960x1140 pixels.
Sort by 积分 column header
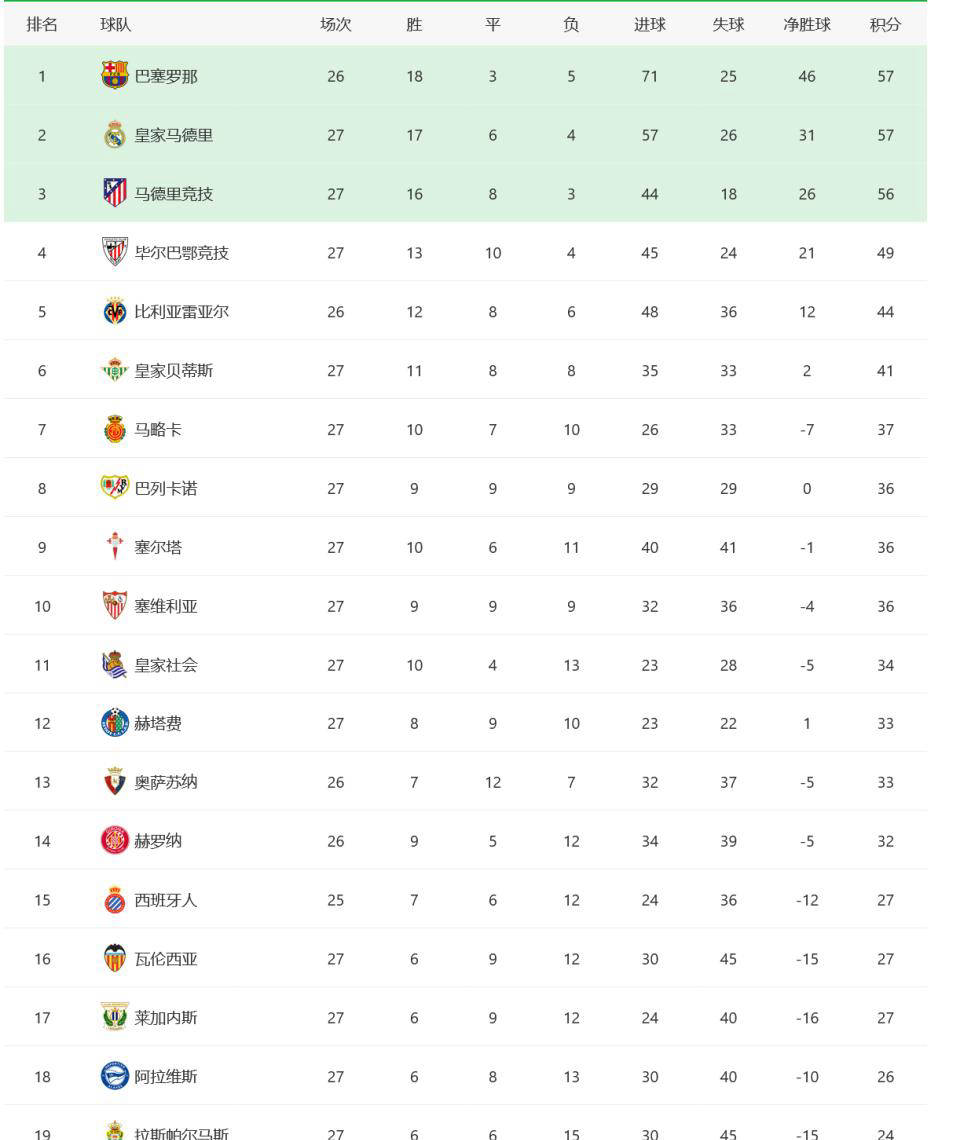pos(885,25)
